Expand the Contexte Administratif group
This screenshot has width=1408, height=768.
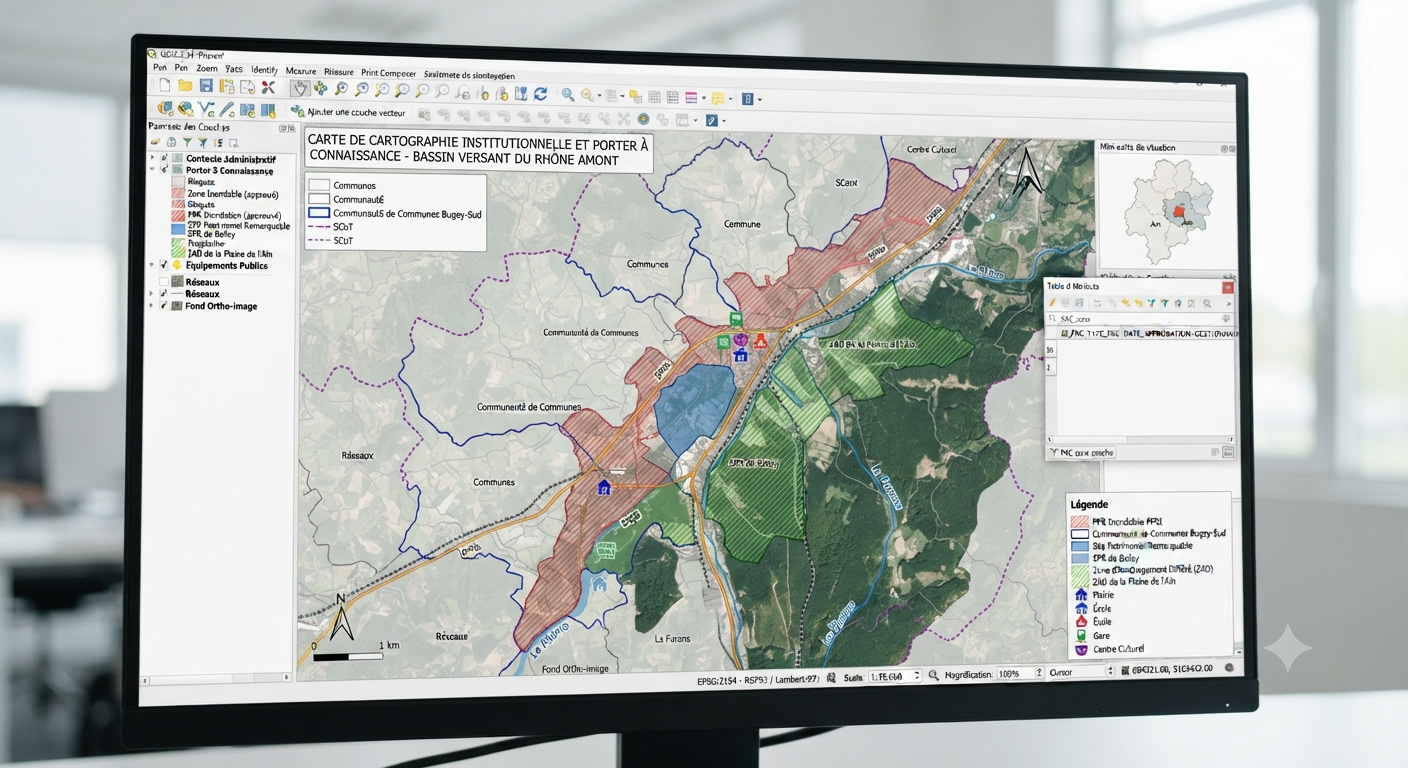point(152,159)
